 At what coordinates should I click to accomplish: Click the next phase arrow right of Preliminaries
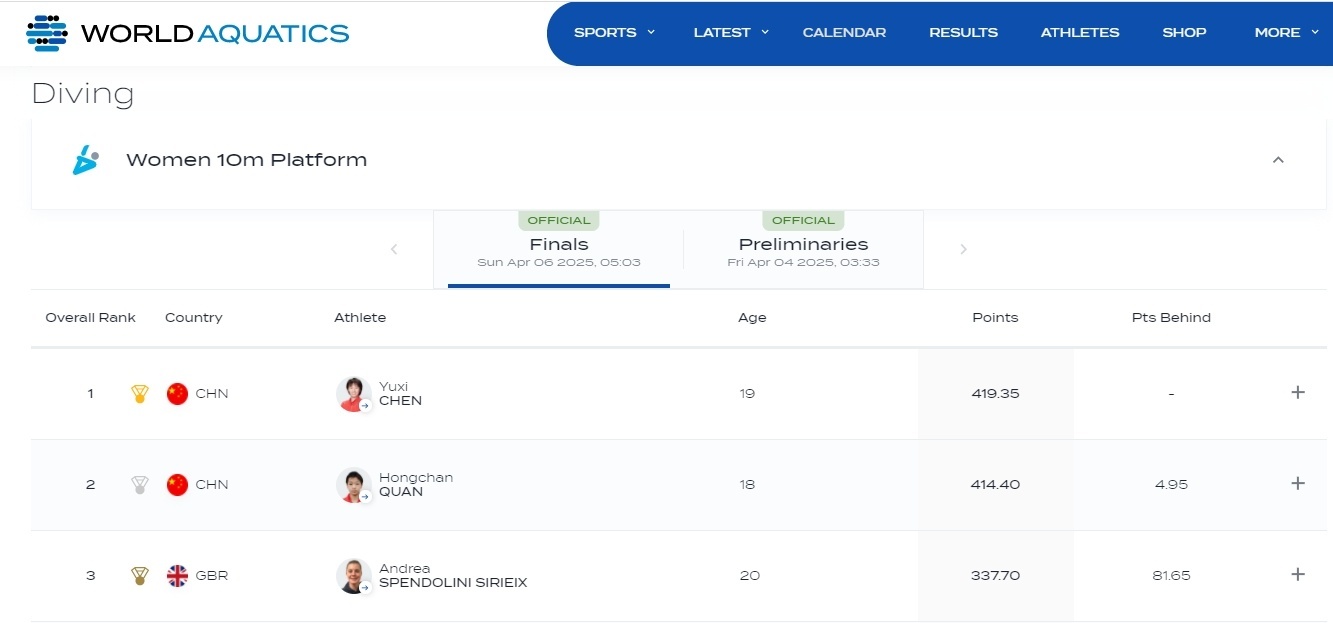coord(963,250)
